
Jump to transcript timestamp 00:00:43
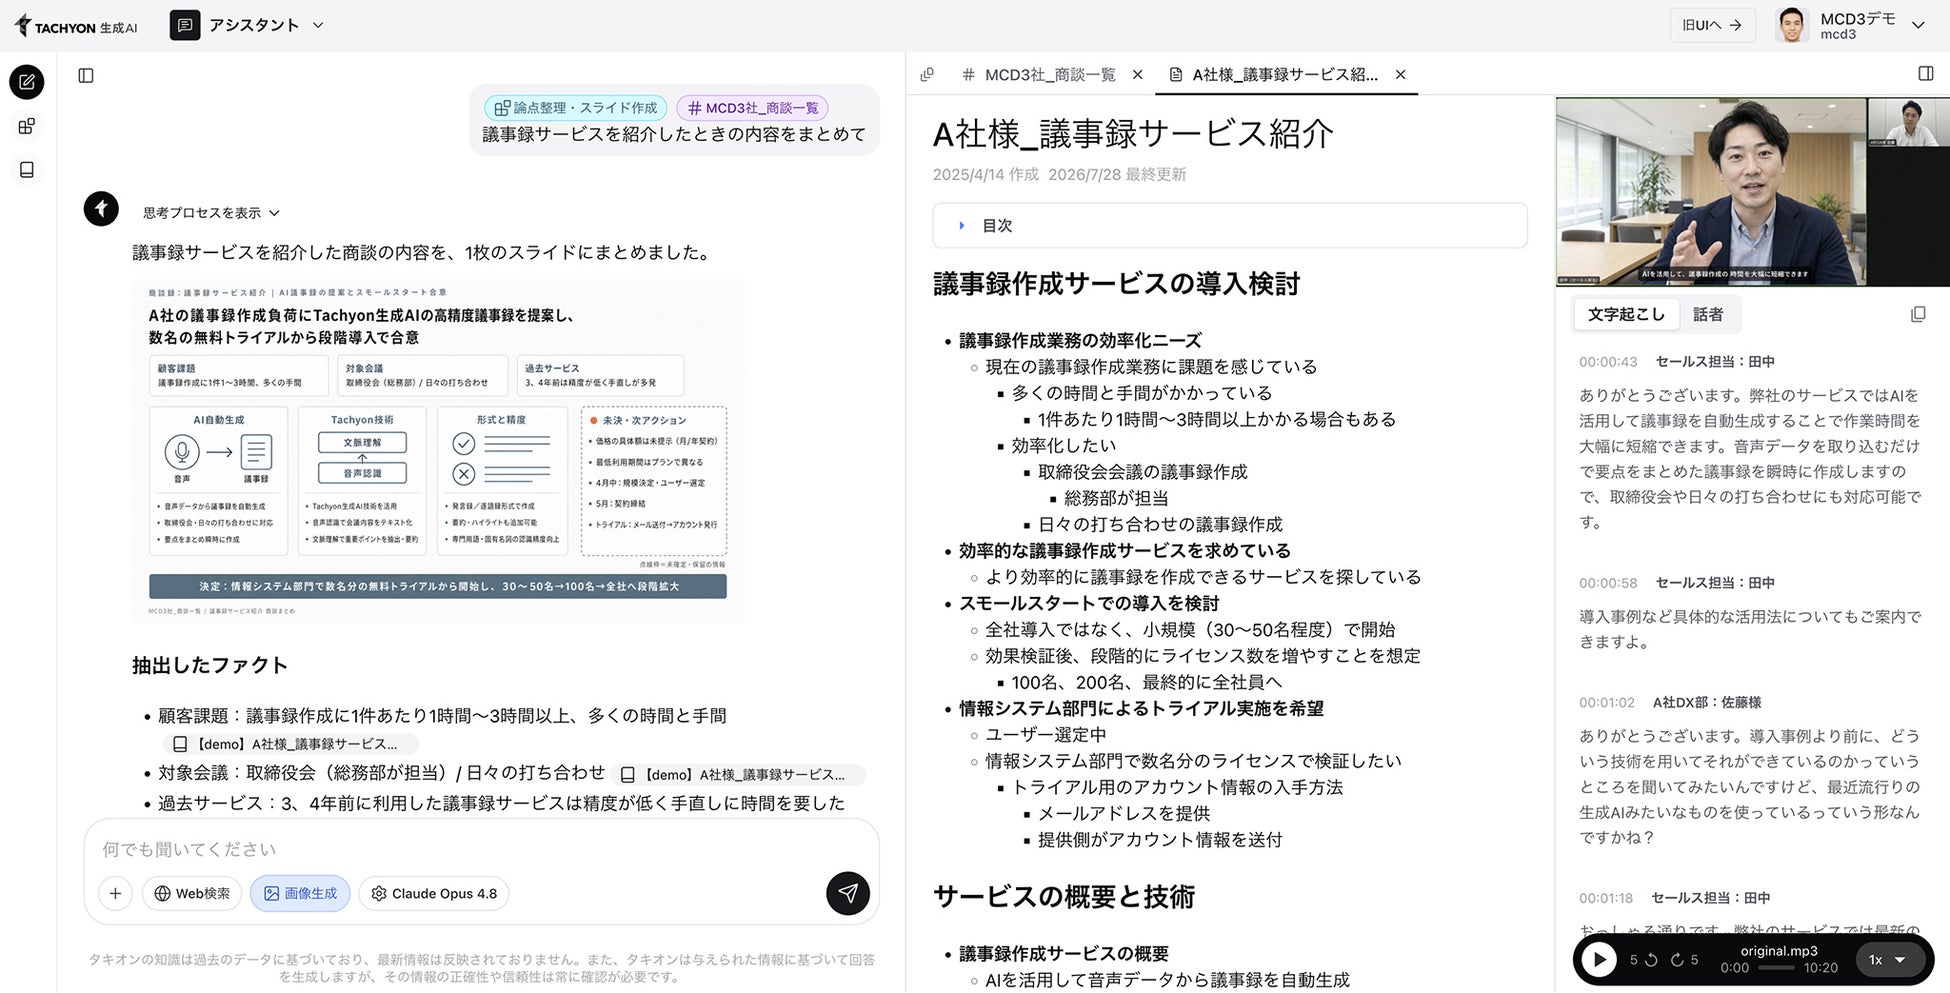(1608, 362)
